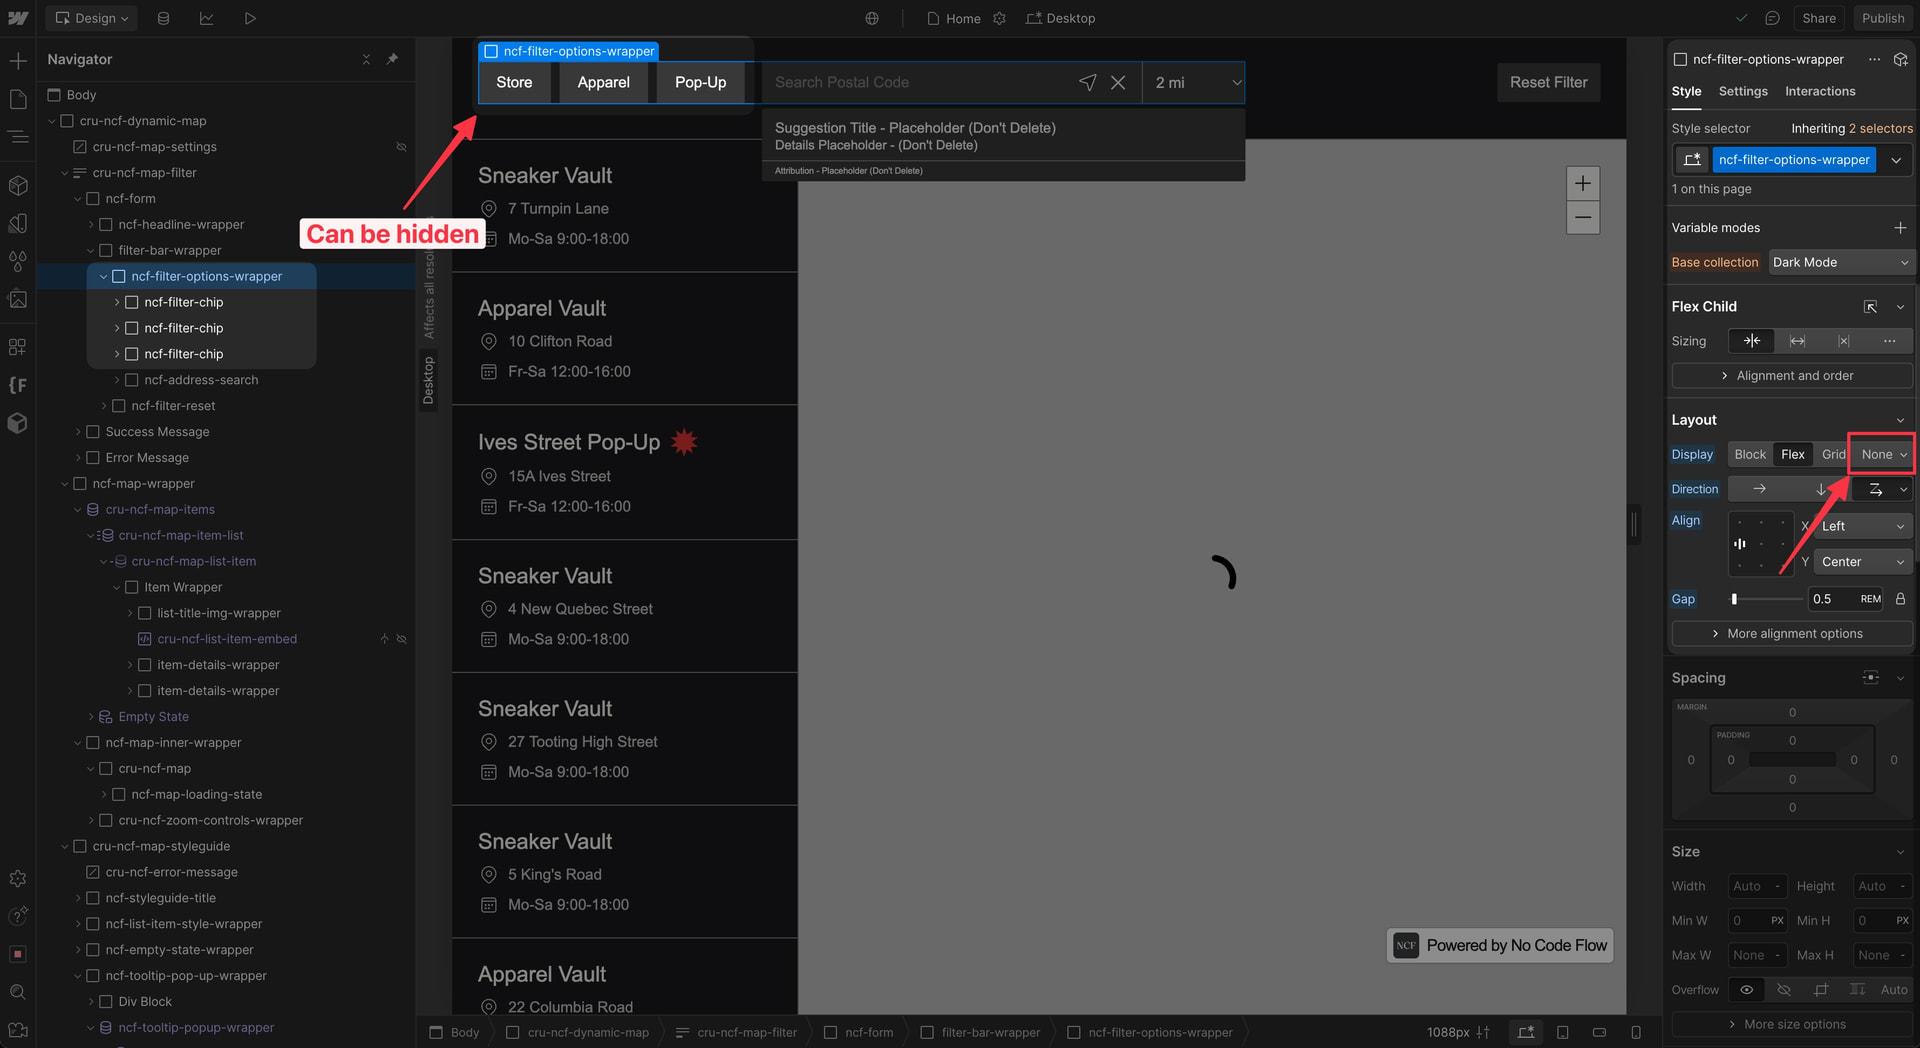This screenshot has width=1920, height=1048.
Task: Expand ncf-address-search tree item
Action: [x=116, y=380]
